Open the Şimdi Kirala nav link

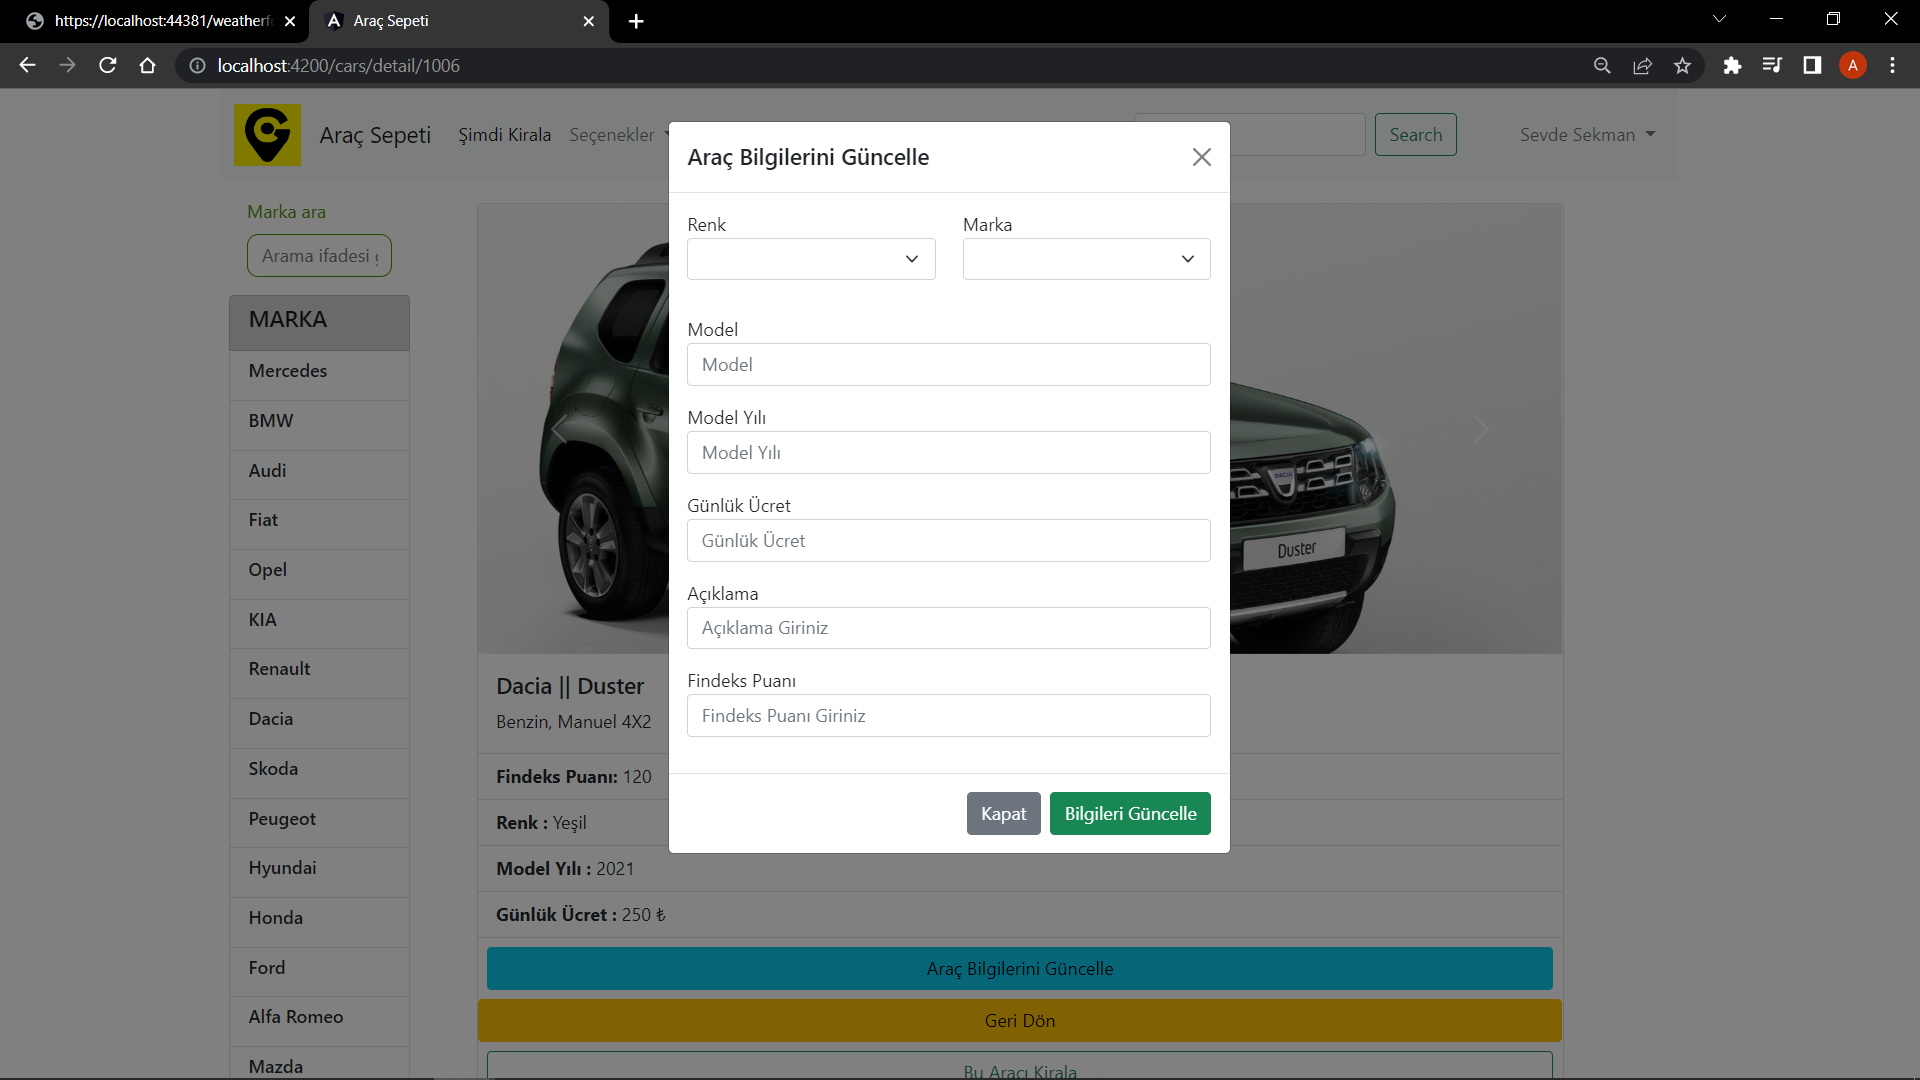point(505,135)
